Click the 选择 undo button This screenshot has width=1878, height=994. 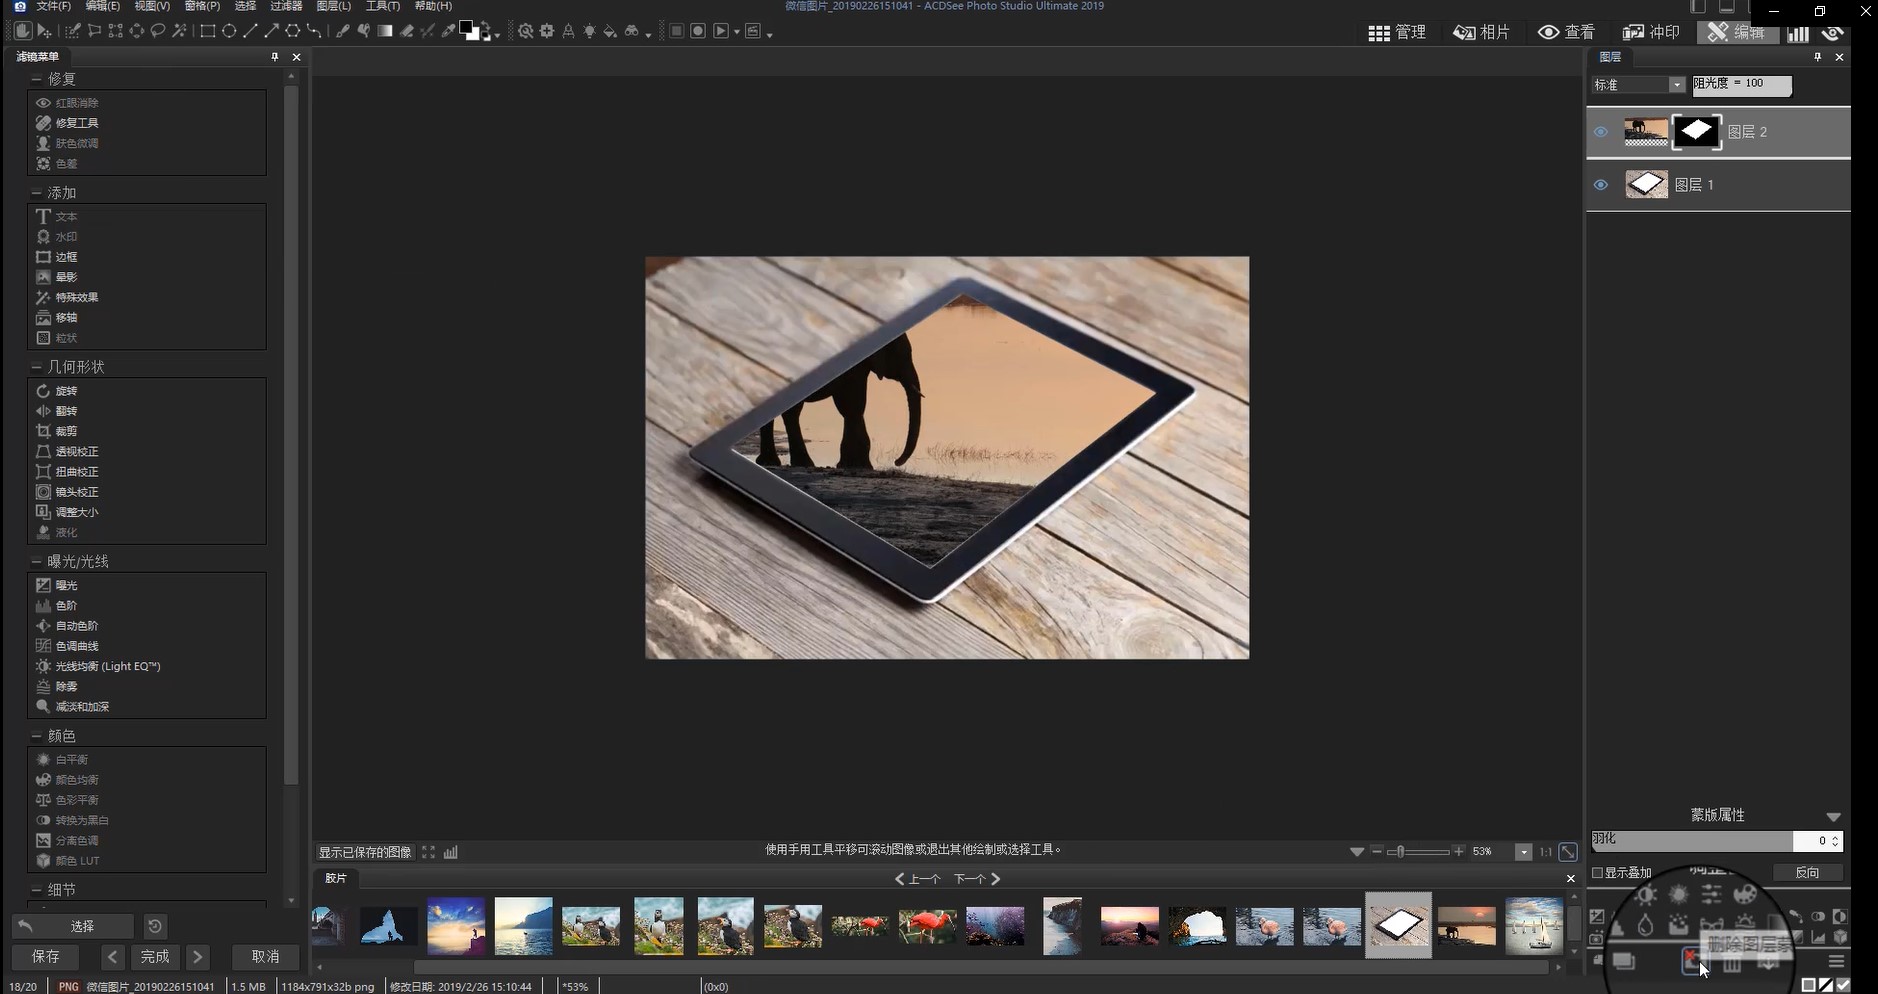point(73,926)
